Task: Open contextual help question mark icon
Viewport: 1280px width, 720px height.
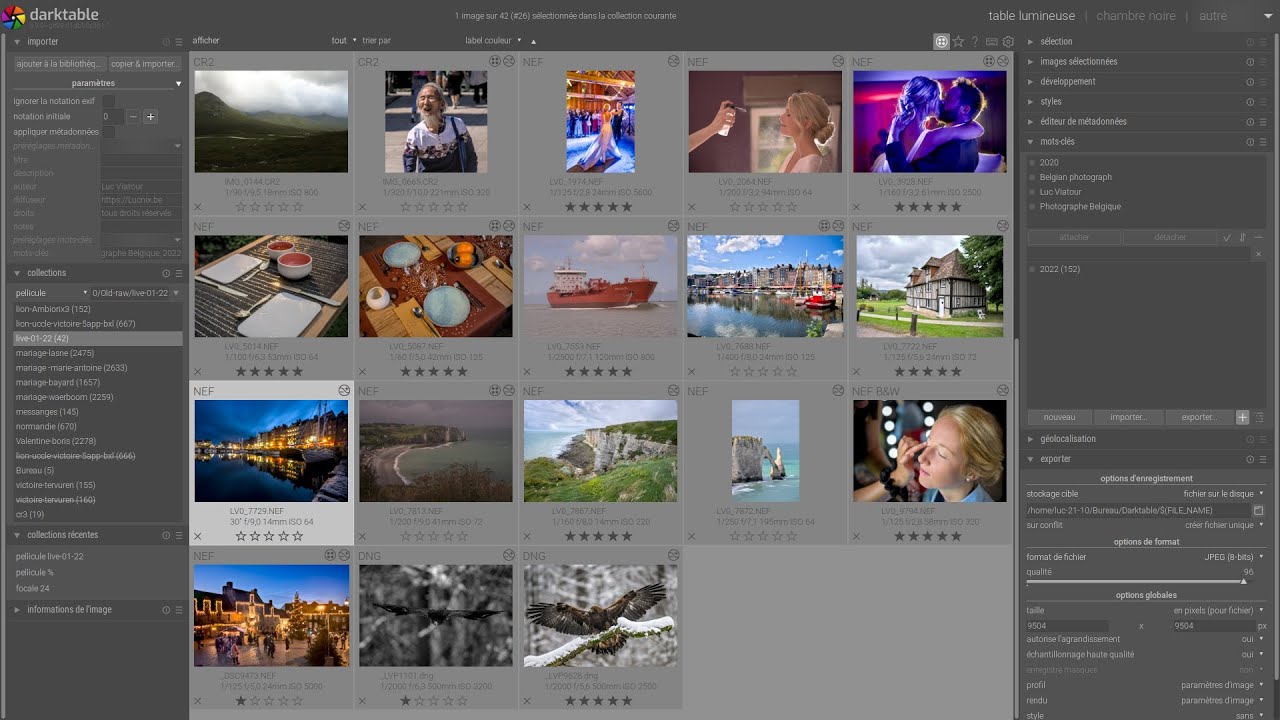Action: click(x=974, y=41)
